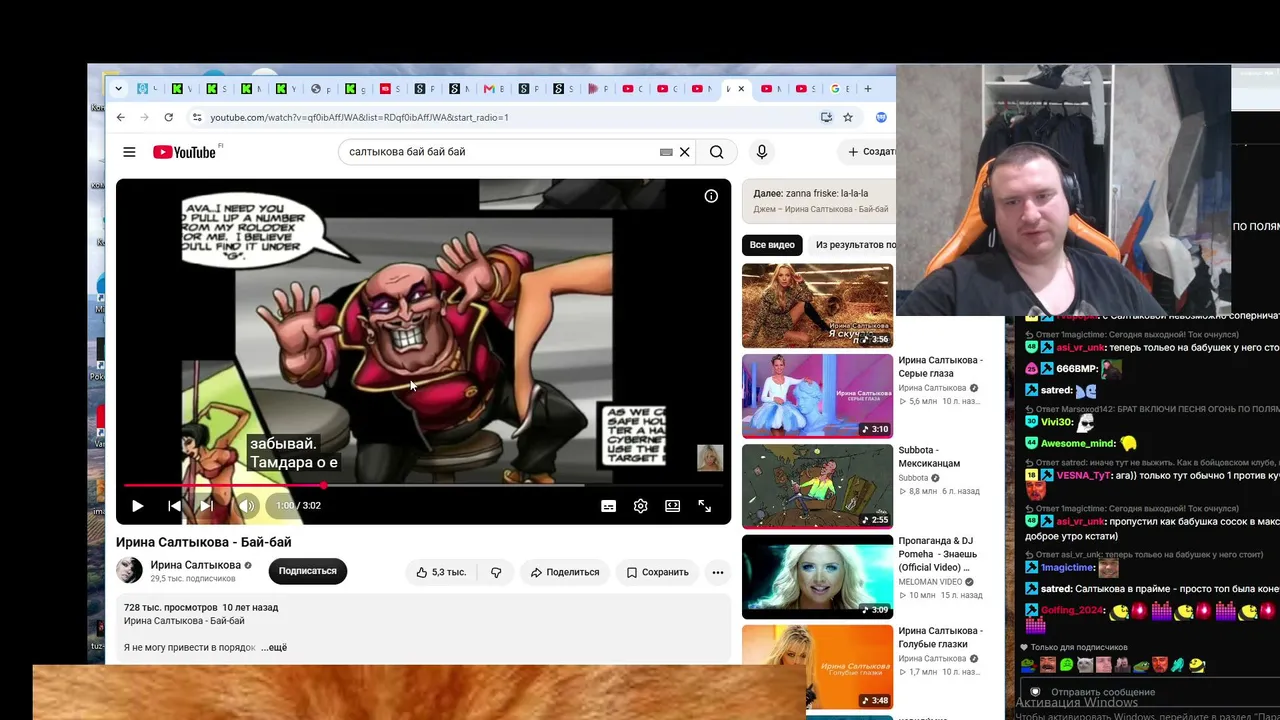The width and height of the screenshot is (1280, 720).
Task: Open the channel avatar beside Подписаться
Action: point(129,571)
